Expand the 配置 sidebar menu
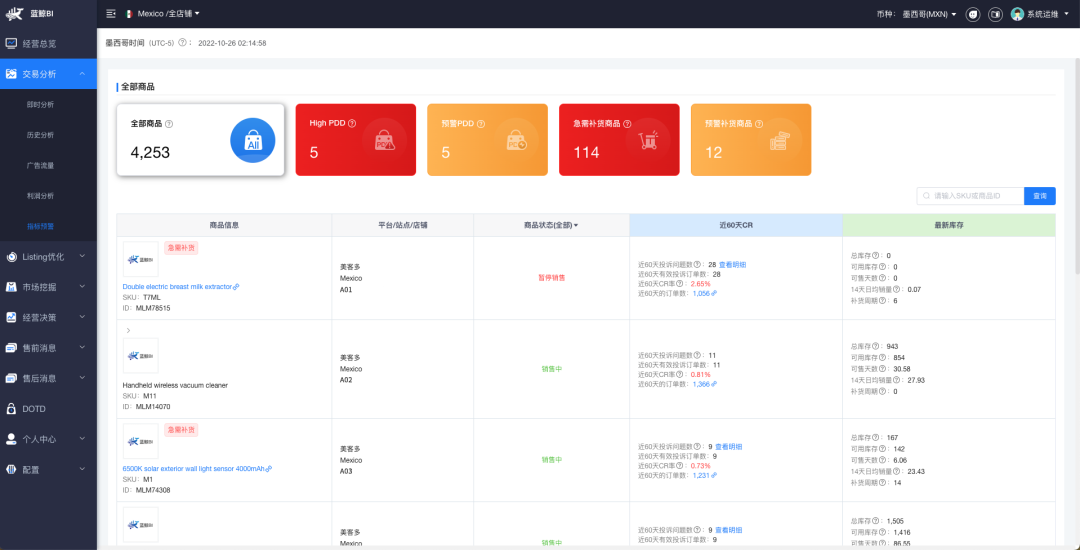Image resolution: width=1080 pixels, height=550 pixels. tap(48, 469)
